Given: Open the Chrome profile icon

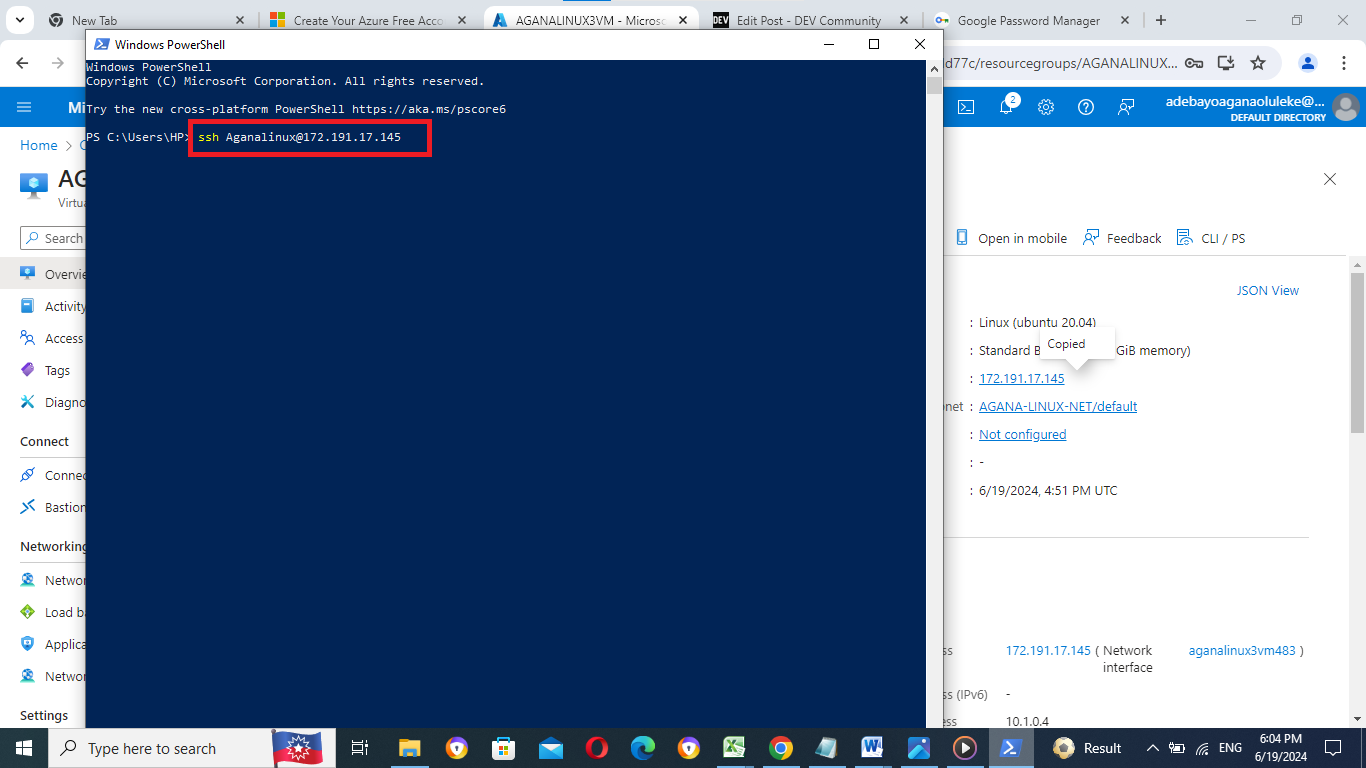Looking at the screenshot, I should click(x=1308, y=63).
